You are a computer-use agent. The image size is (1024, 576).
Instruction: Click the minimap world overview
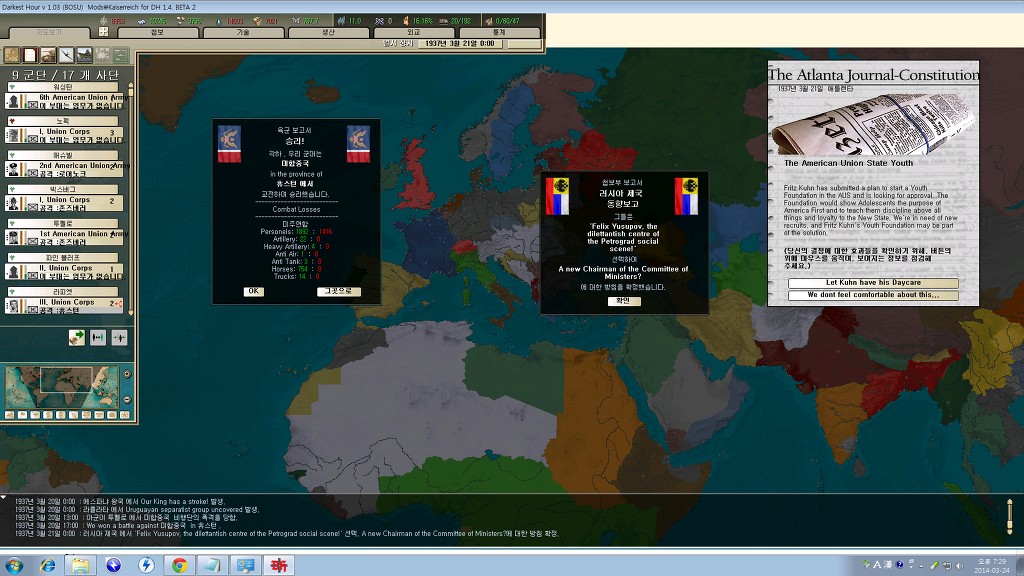coord(62,387)
